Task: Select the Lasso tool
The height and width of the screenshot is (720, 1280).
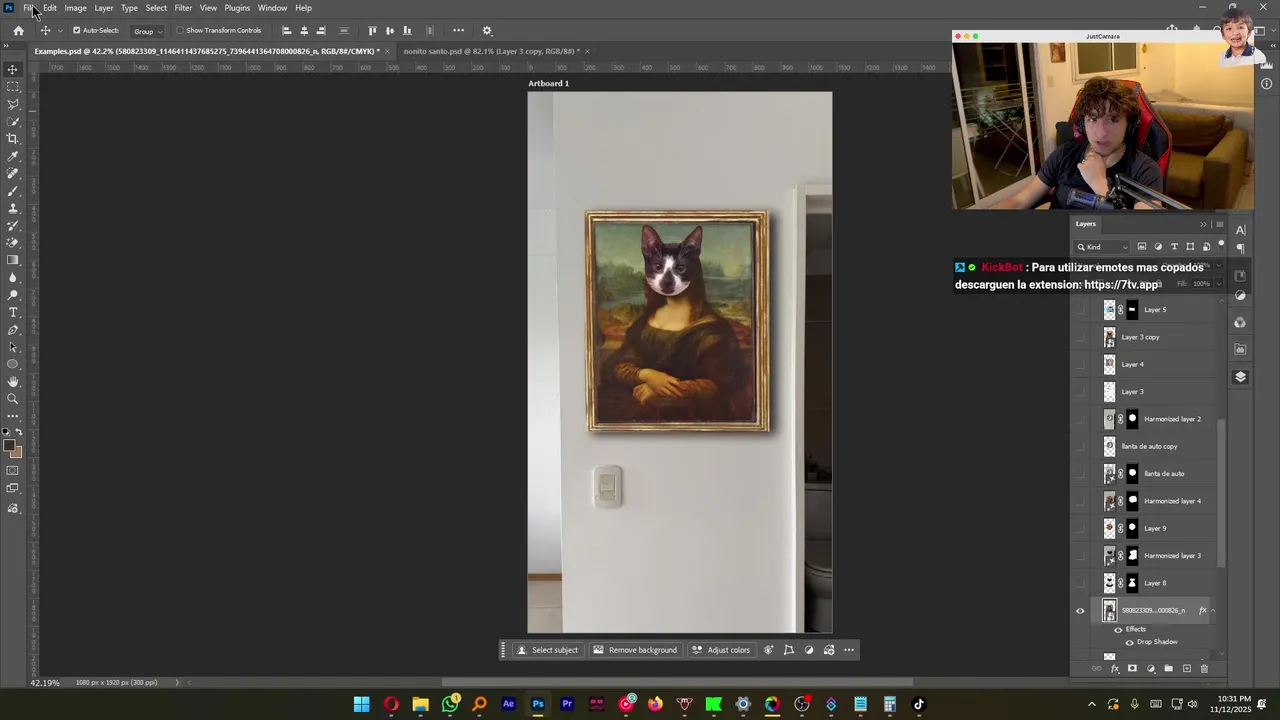Action: (x=13, y=104)
